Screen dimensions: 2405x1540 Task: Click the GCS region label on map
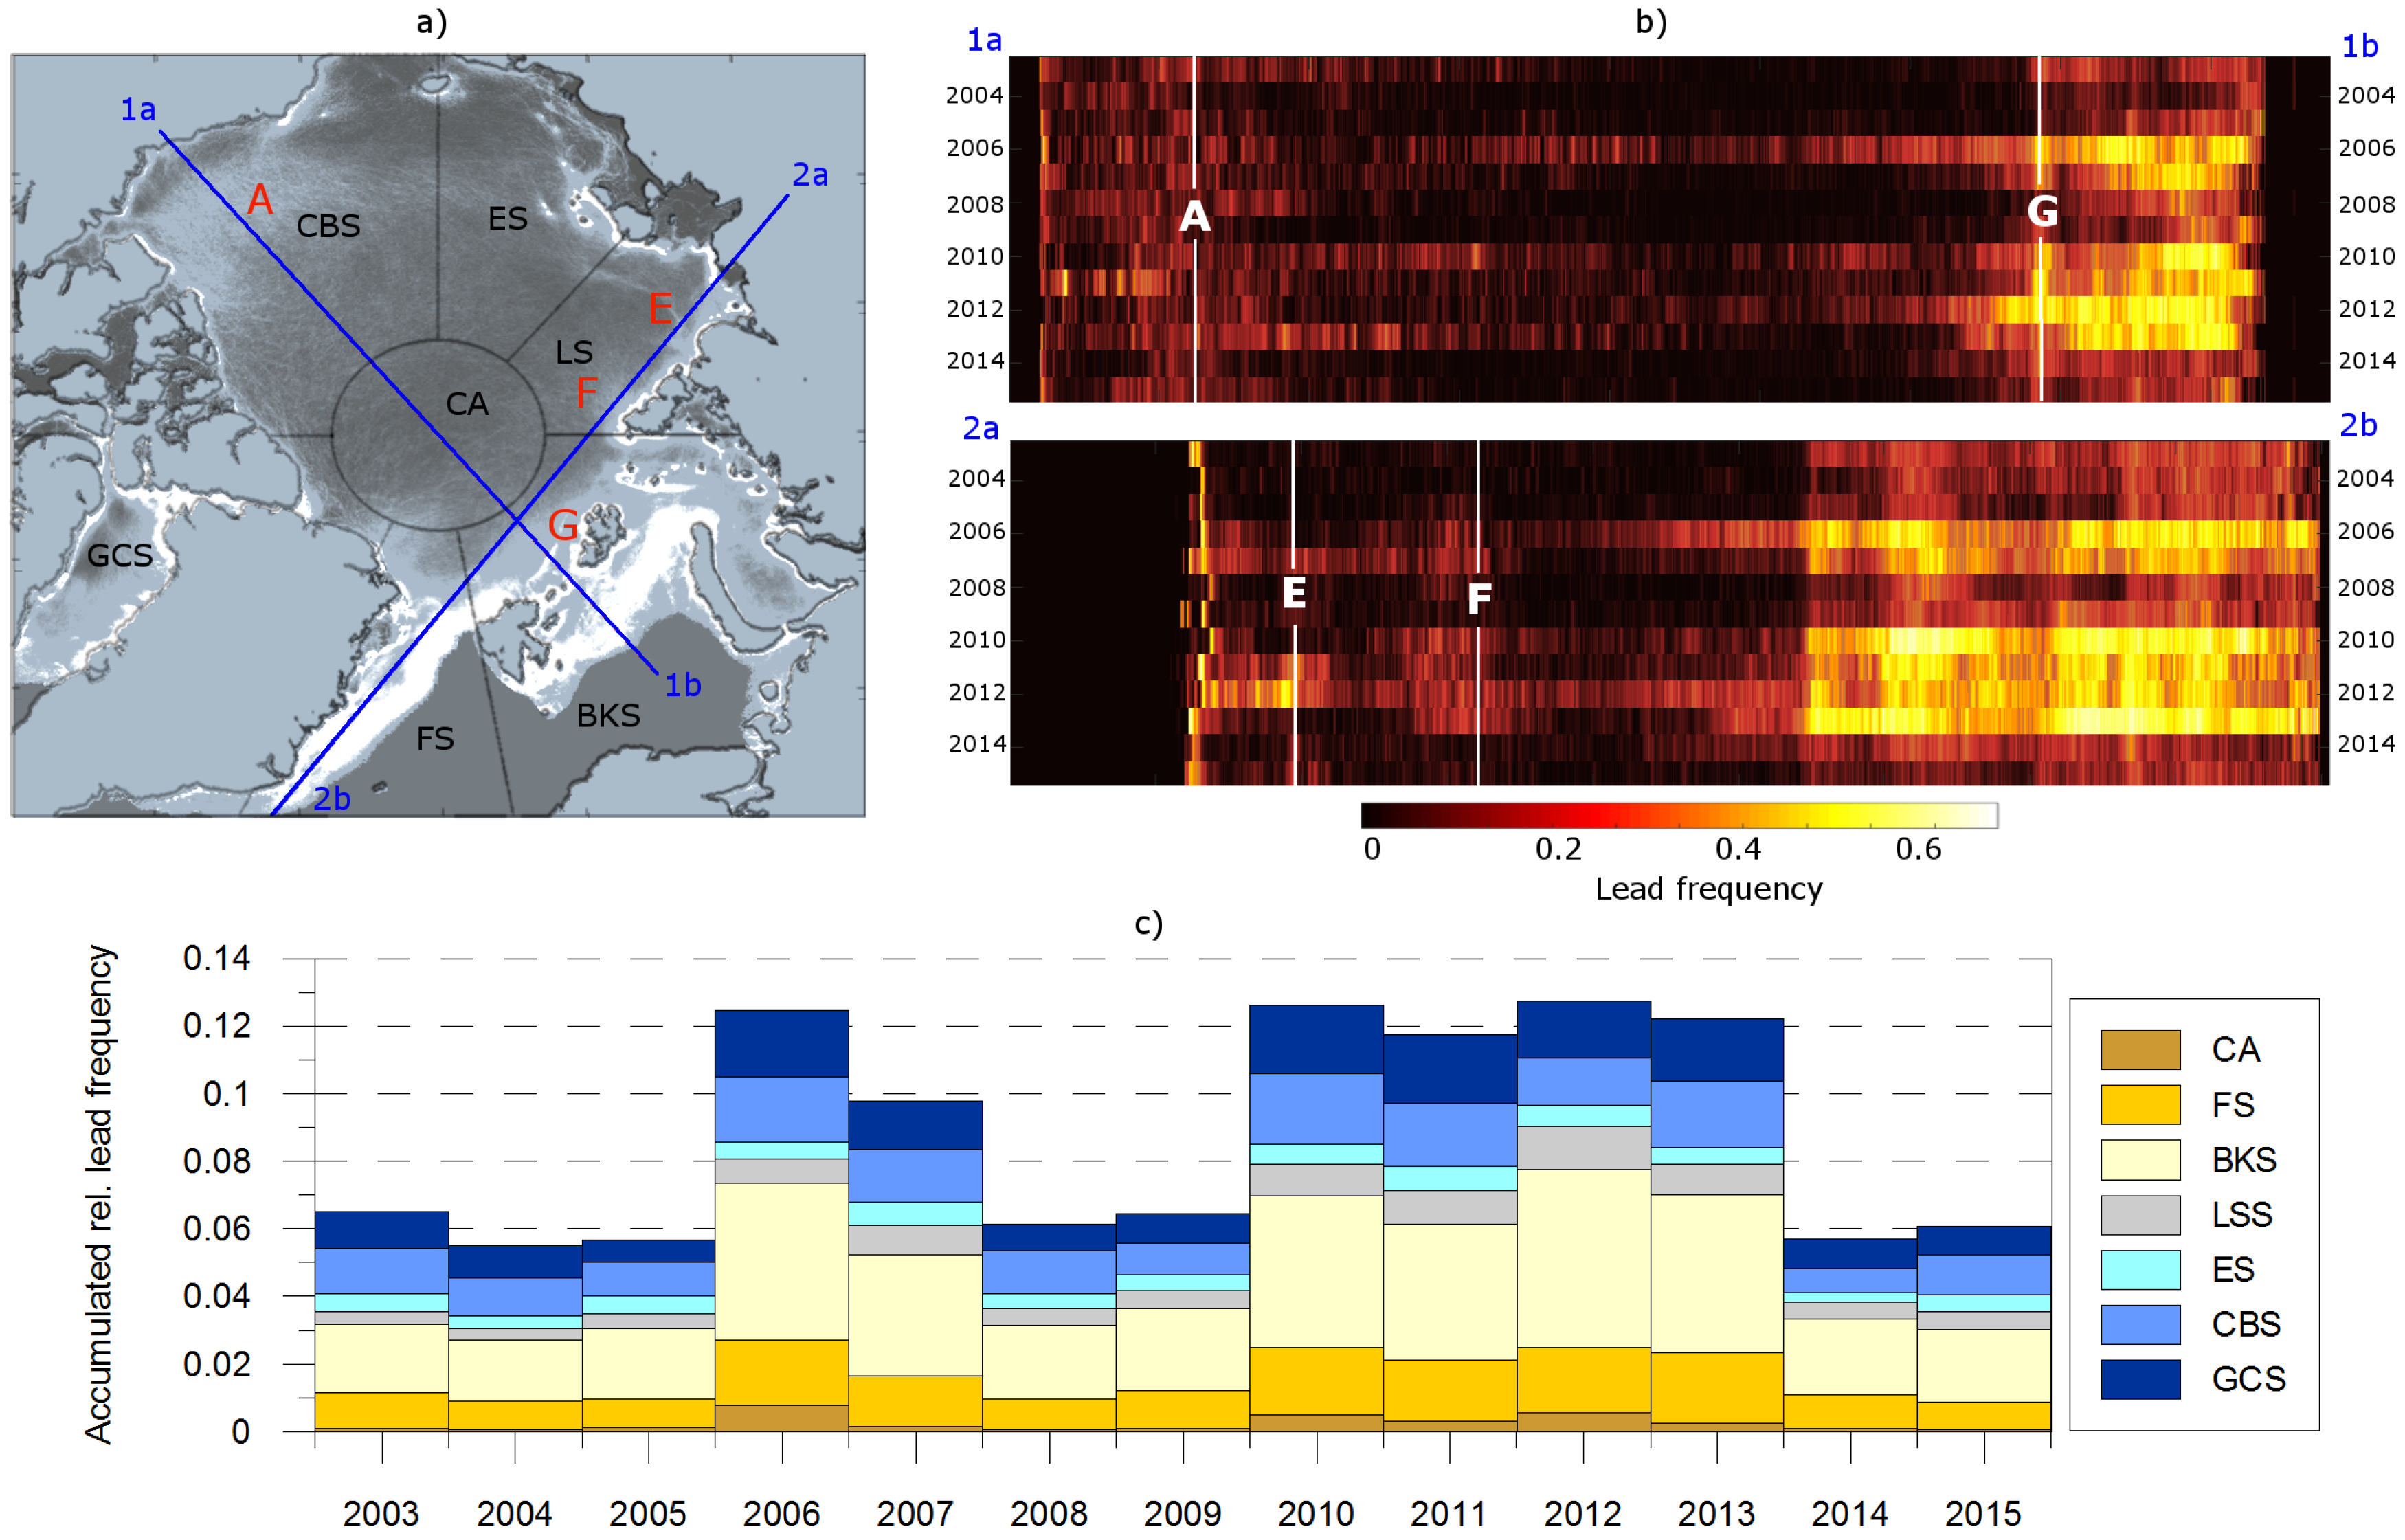pyautogui.click(x=120, y=555)
